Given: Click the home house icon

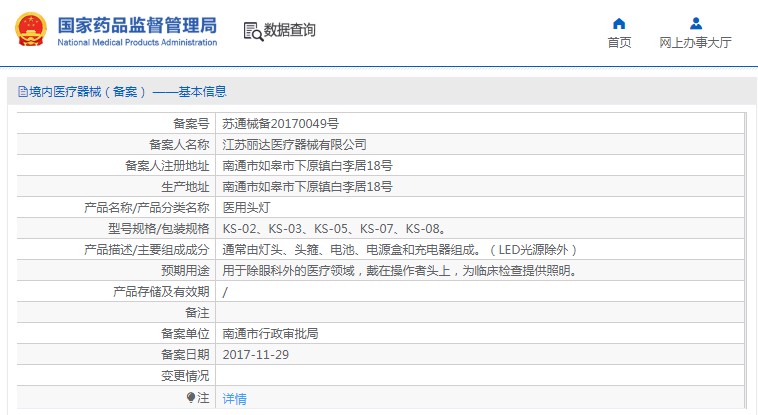Looking at the screenshot, I should 619,23.
